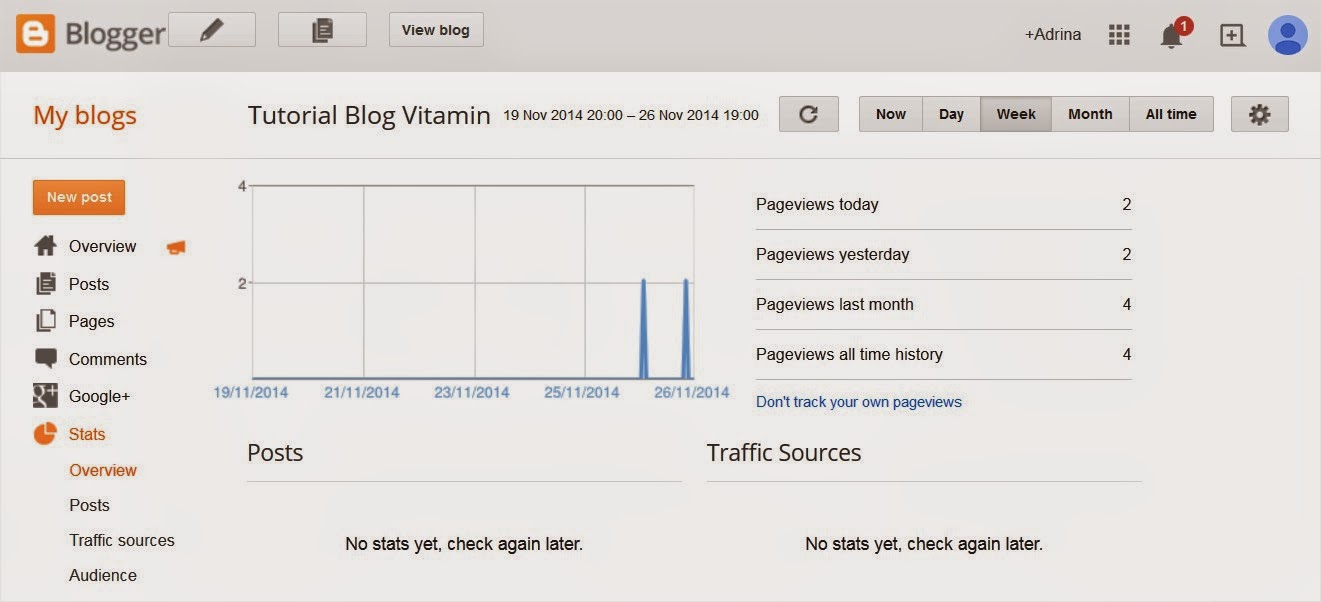Open Comments in the sidebar

(x=108, y=359)
